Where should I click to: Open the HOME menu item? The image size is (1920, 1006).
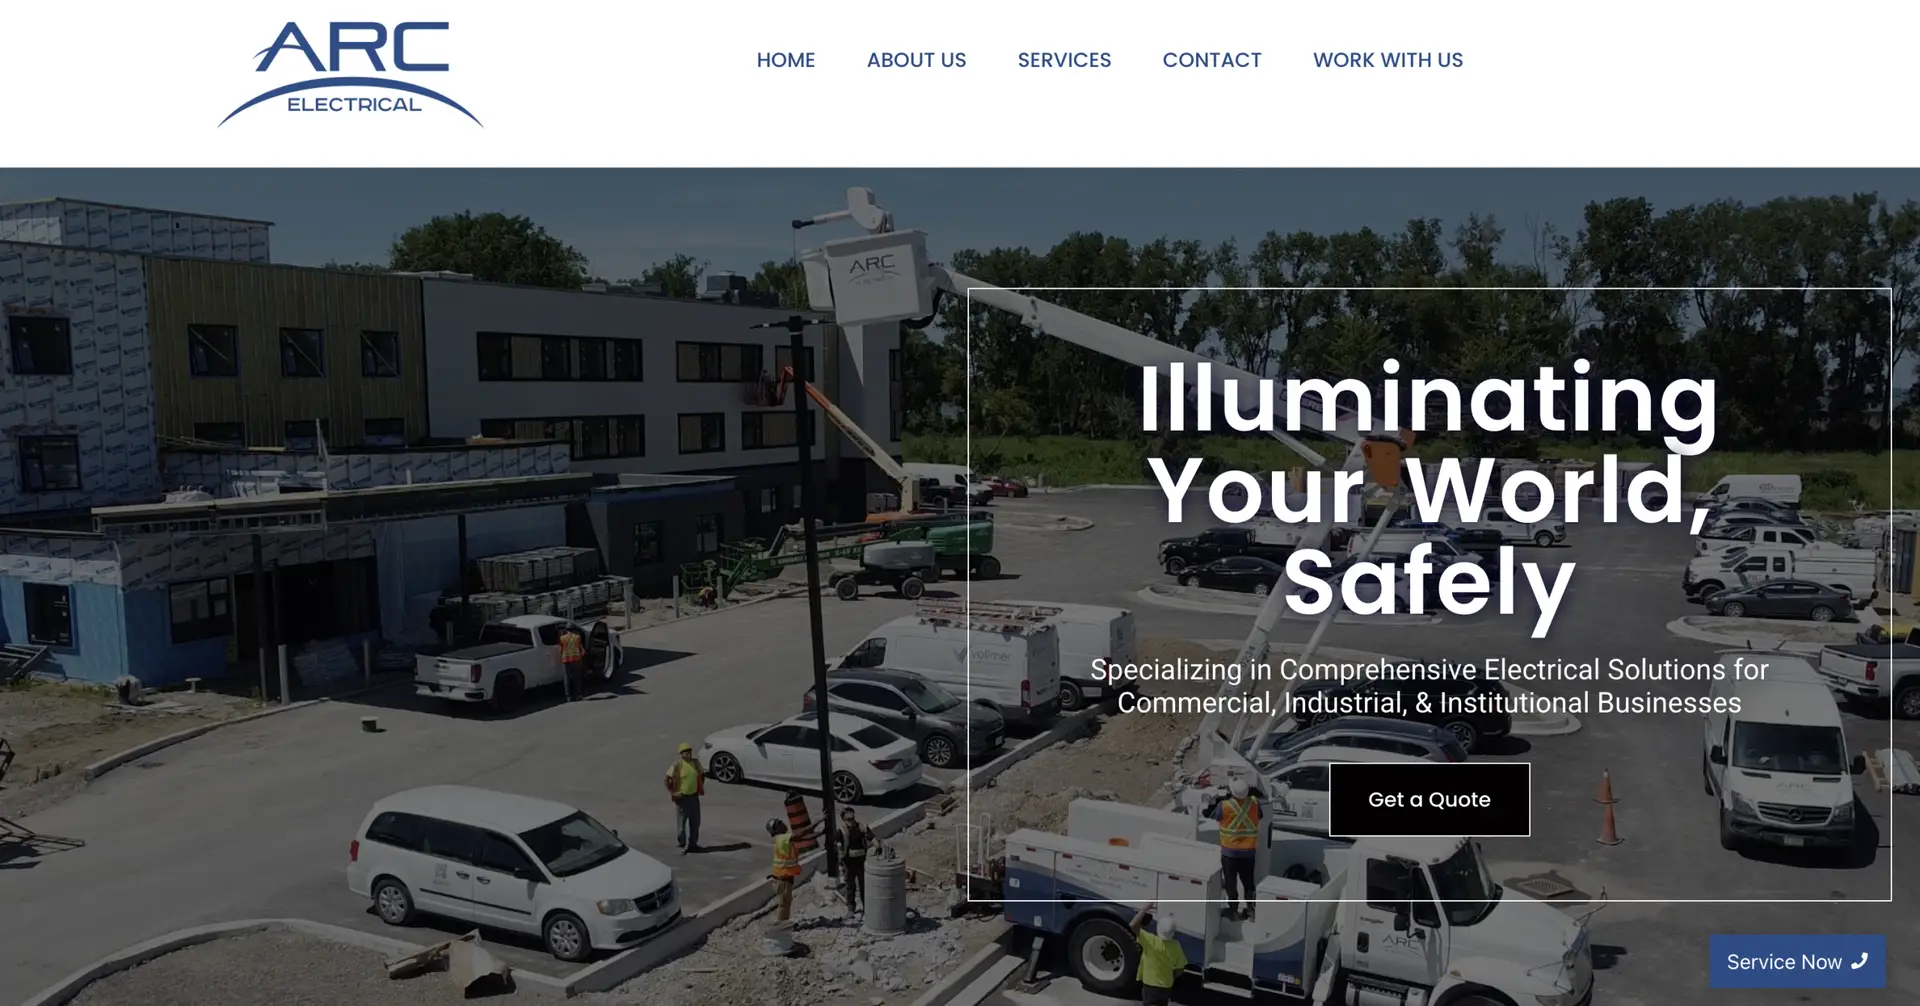(786, 60)
